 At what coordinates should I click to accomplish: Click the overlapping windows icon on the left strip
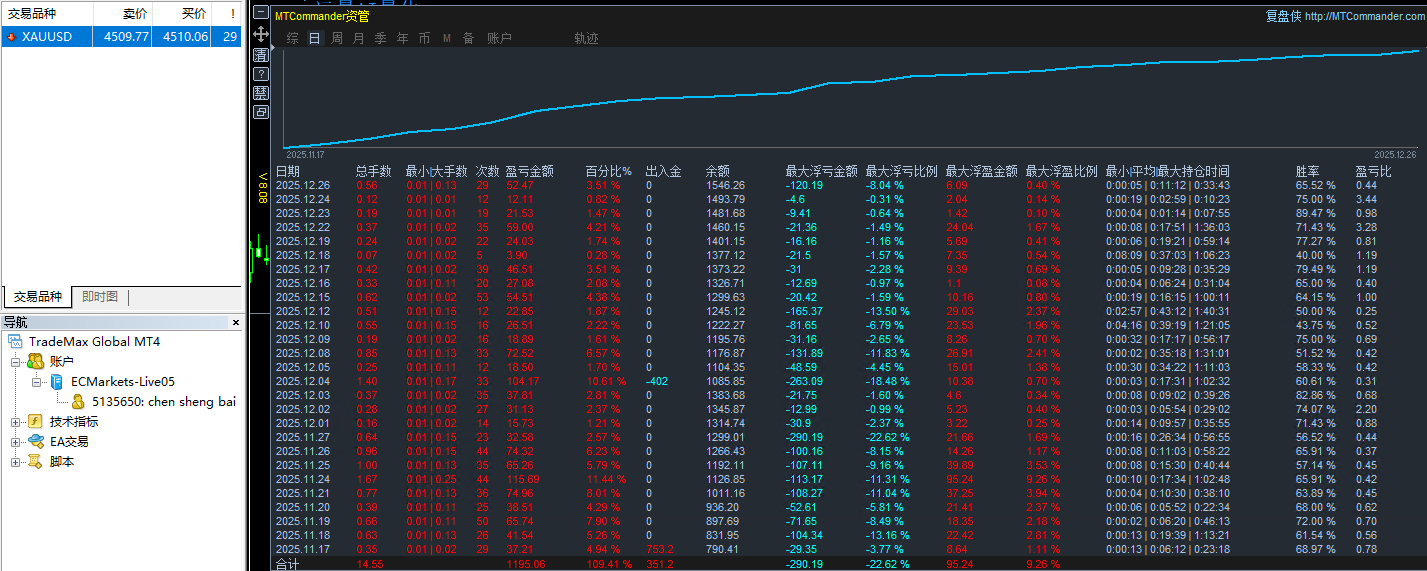261,112
